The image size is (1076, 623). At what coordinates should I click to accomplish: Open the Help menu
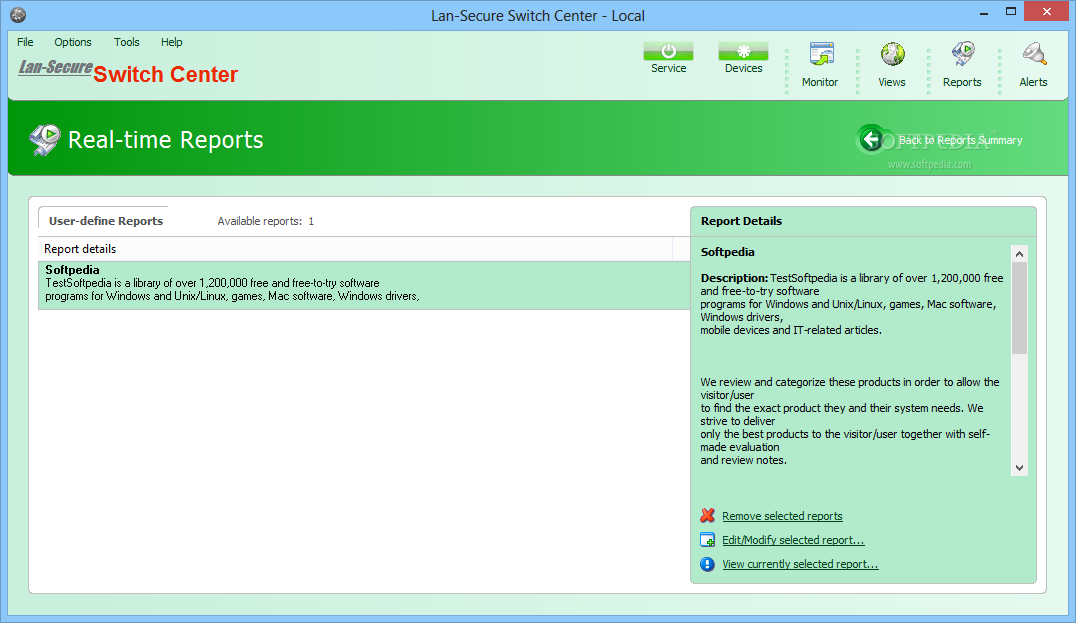pyautogui.click(x=172, y=42)
